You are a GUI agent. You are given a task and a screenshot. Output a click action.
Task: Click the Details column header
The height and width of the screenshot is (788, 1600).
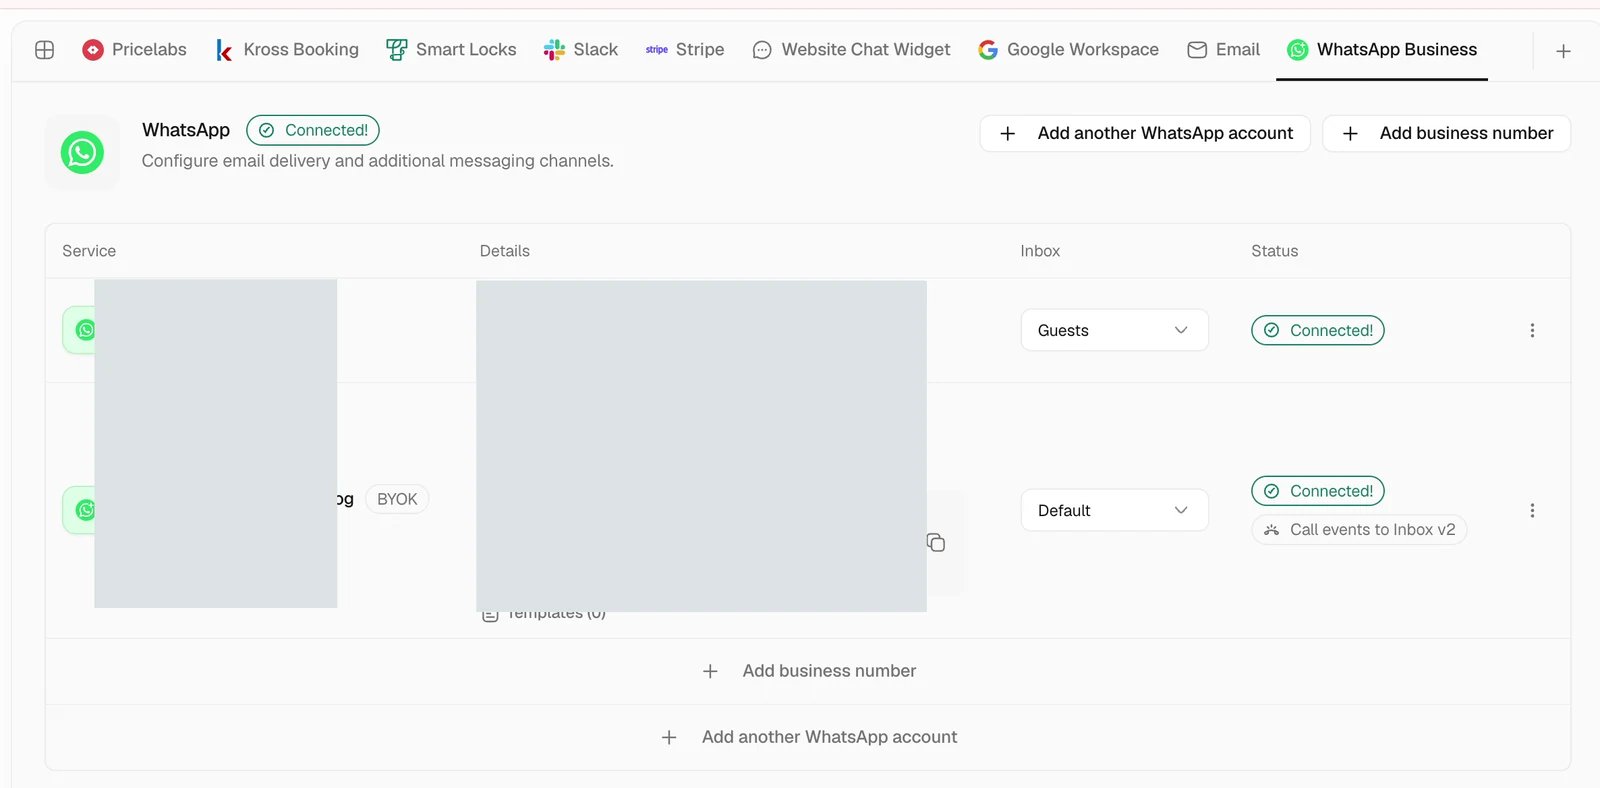pyautogui.click(x=505, y=251)
